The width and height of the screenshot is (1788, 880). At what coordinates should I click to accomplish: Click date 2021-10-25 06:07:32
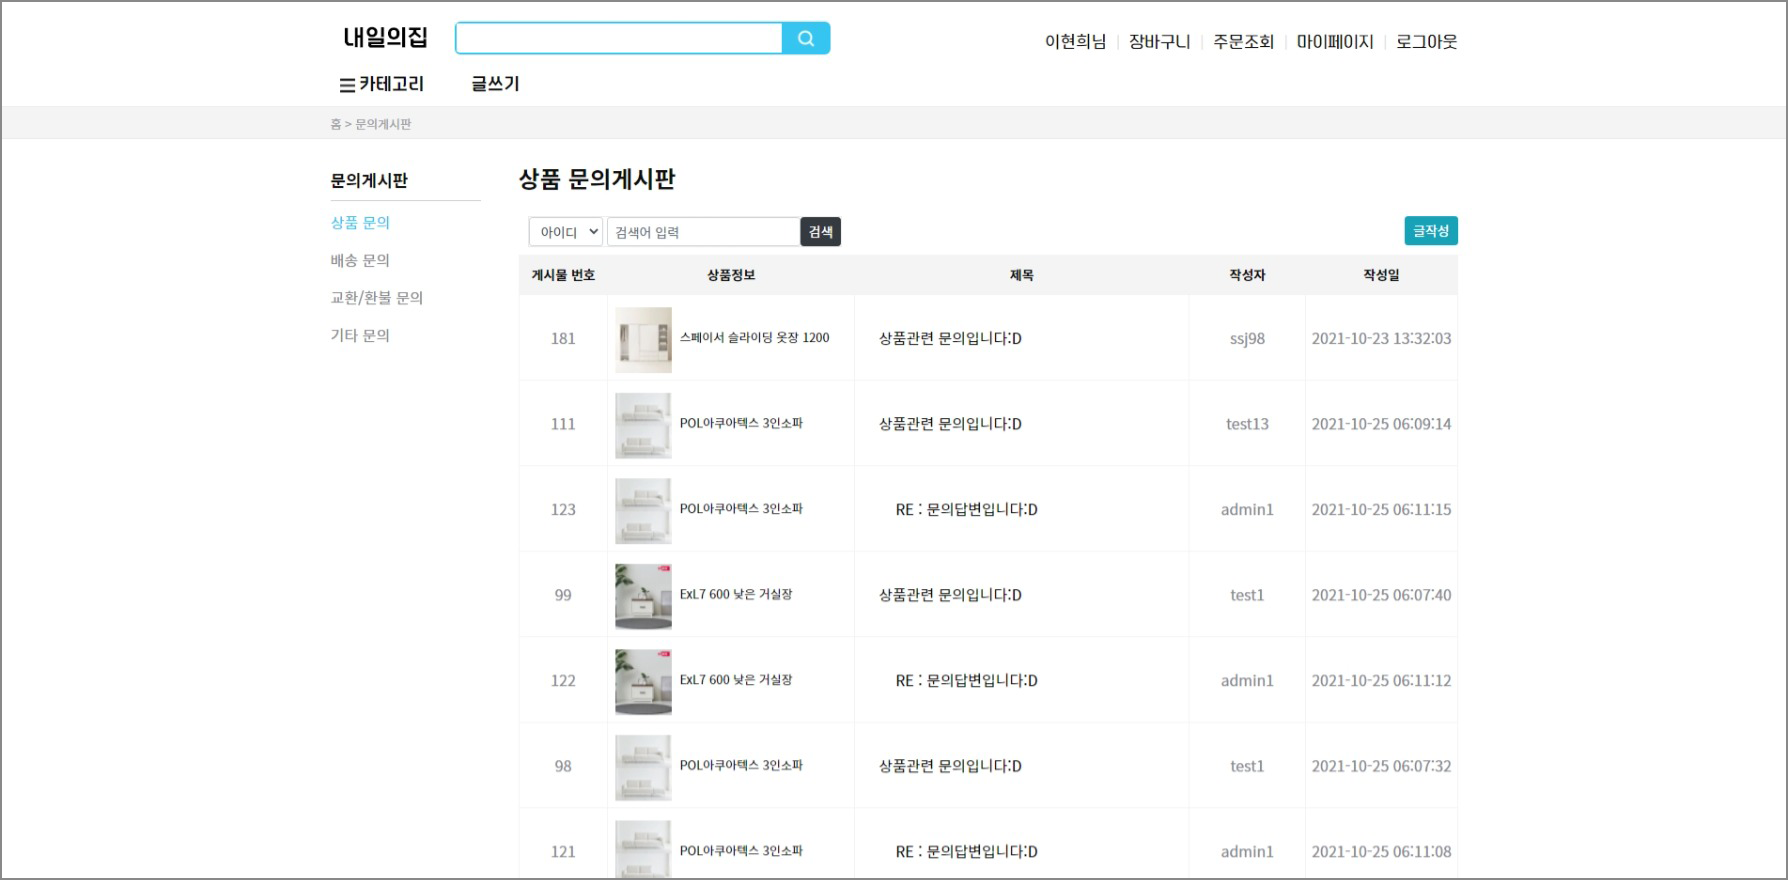pos(1381,766)
